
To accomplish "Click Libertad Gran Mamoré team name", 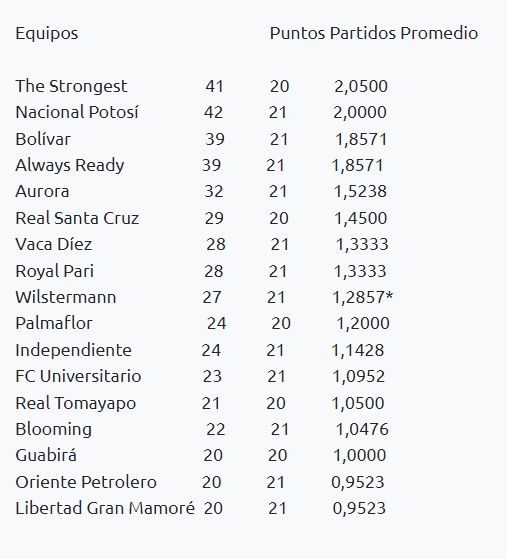I will point(105,508).
